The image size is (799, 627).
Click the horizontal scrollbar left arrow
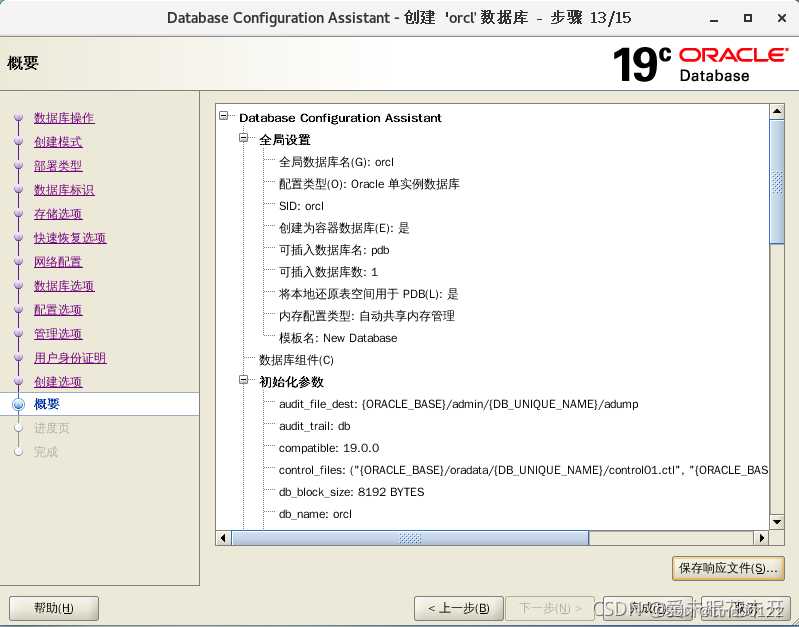(x=223, y=538)
